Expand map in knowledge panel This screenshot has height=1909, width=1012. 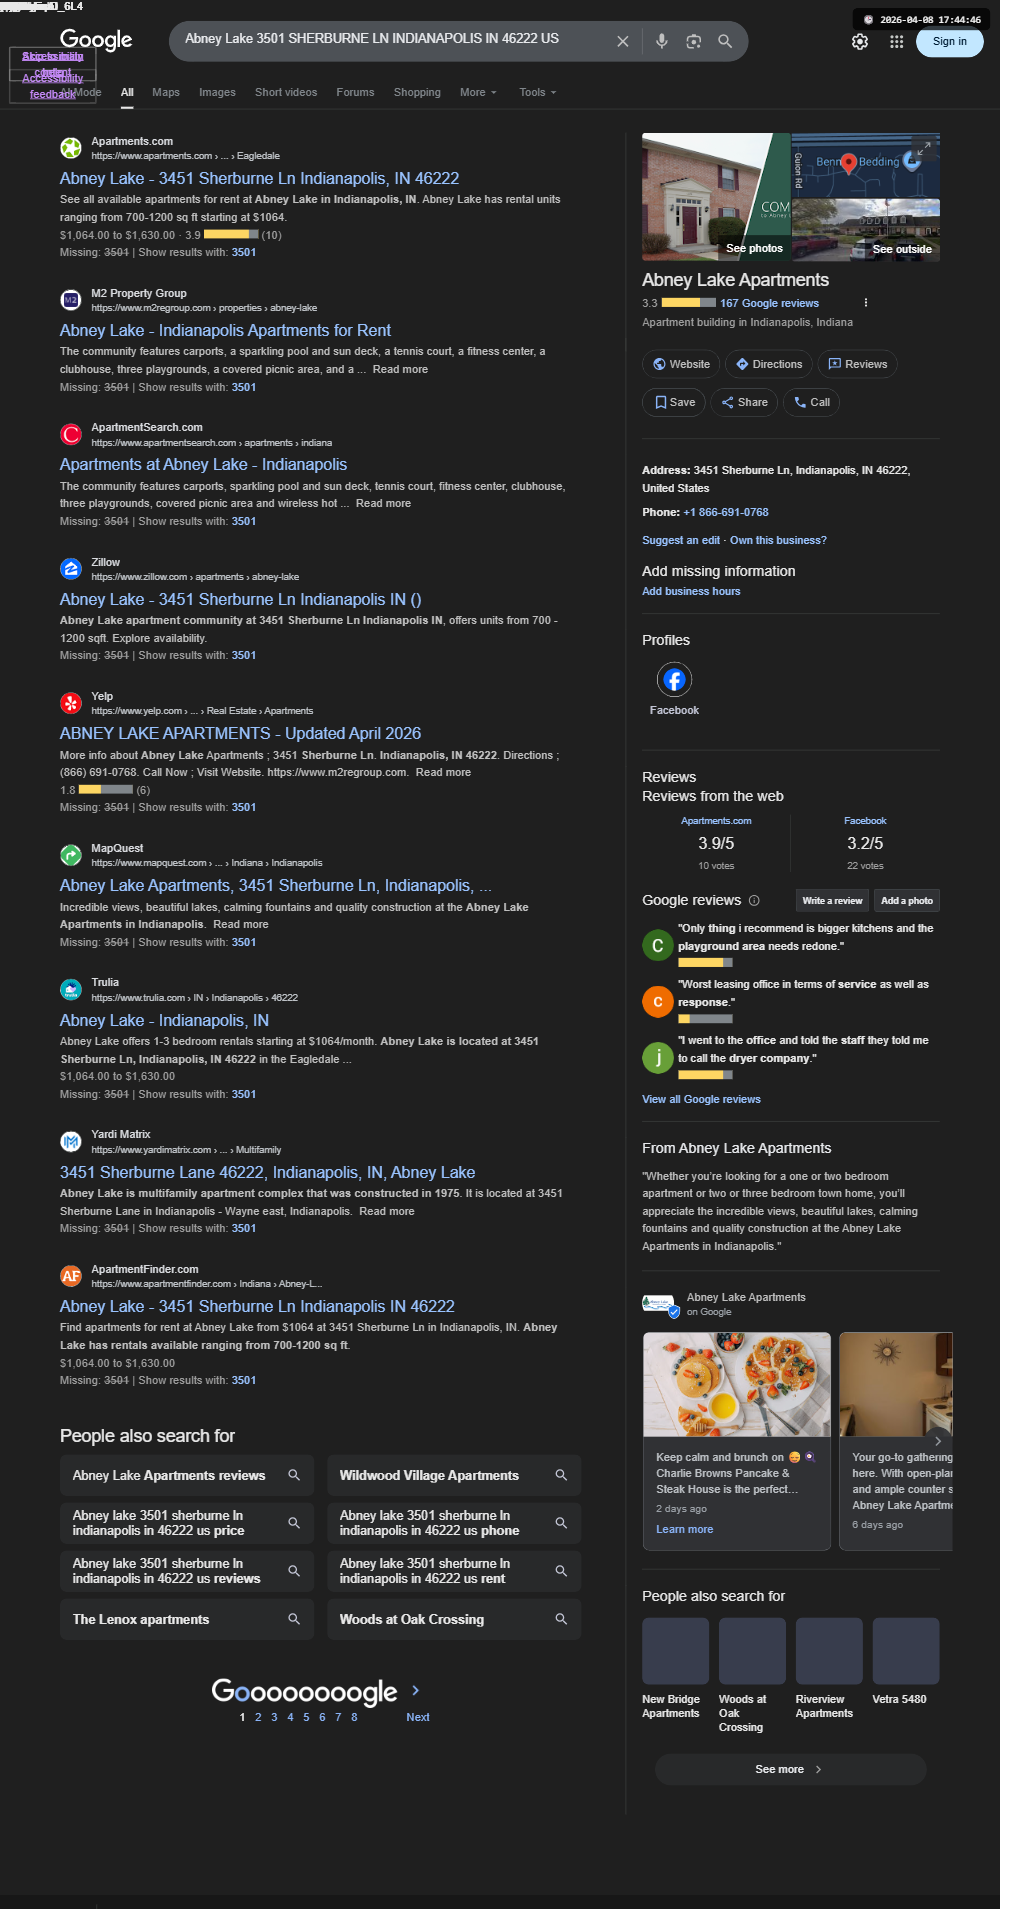[923, 148]
